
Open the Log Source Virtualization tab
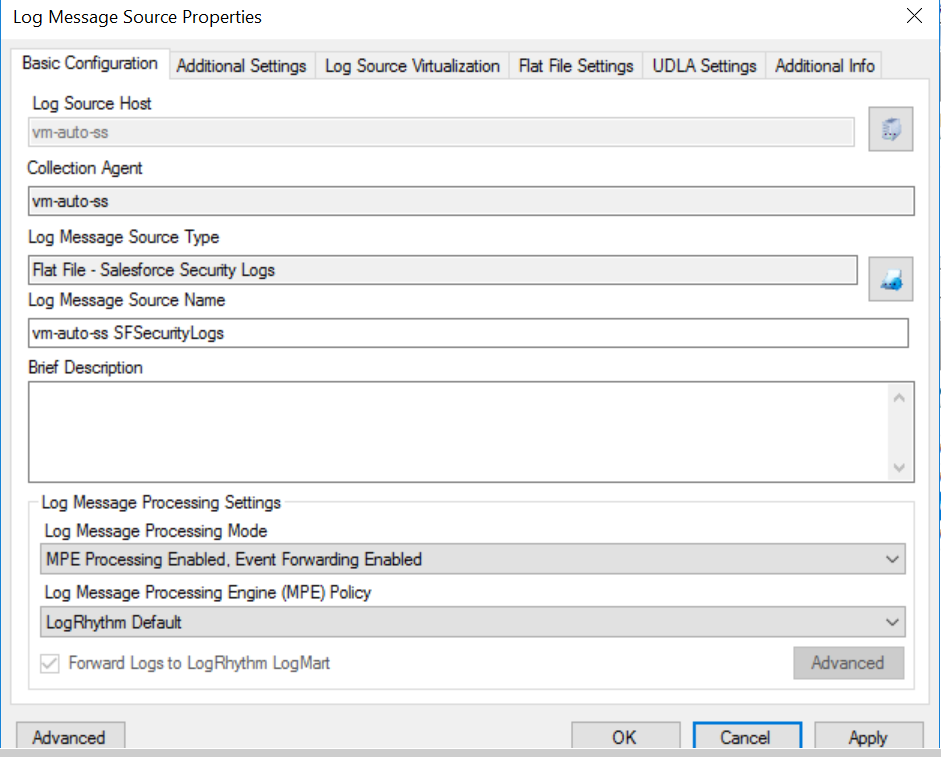(x=412, y=66)
